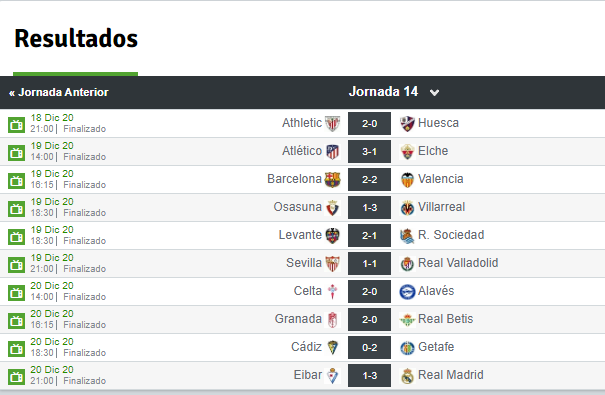The image size is (605, 395).
Task: Click the Real Betis club crest
Action: click(x=407, y=320)
